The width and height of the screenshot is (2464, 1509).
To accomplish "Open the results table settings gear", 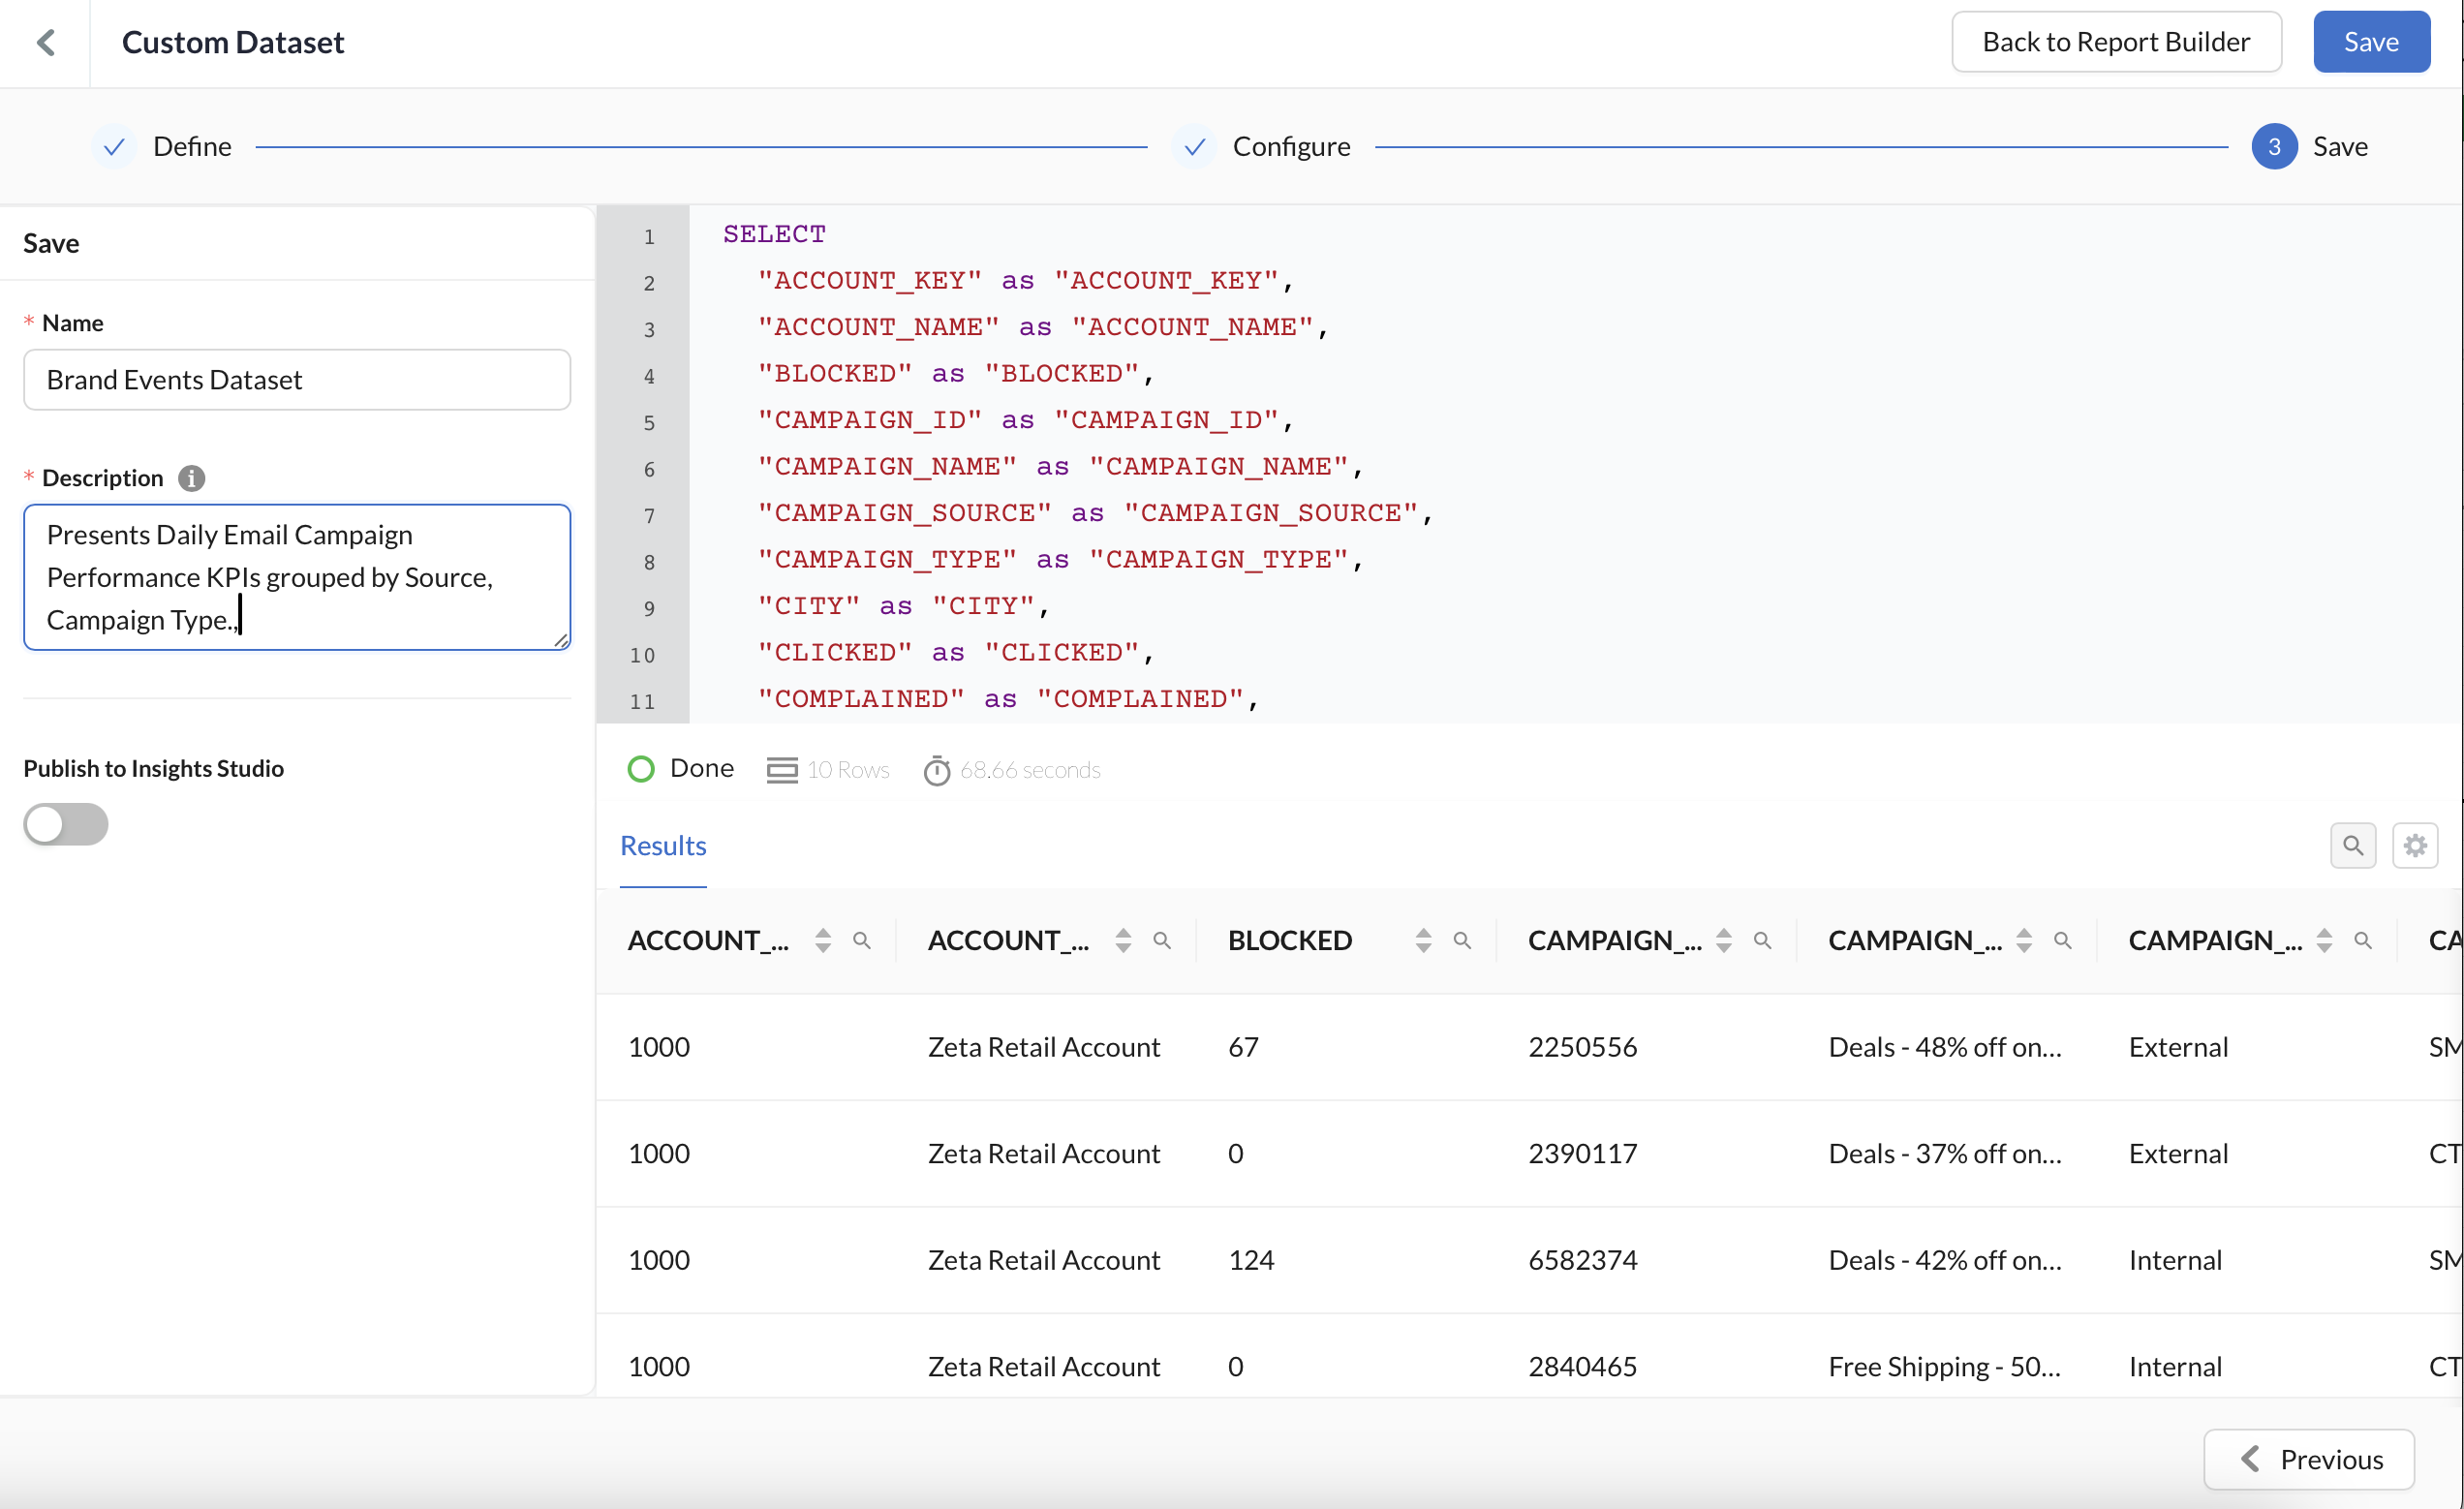I will [x=2414, y=846].
